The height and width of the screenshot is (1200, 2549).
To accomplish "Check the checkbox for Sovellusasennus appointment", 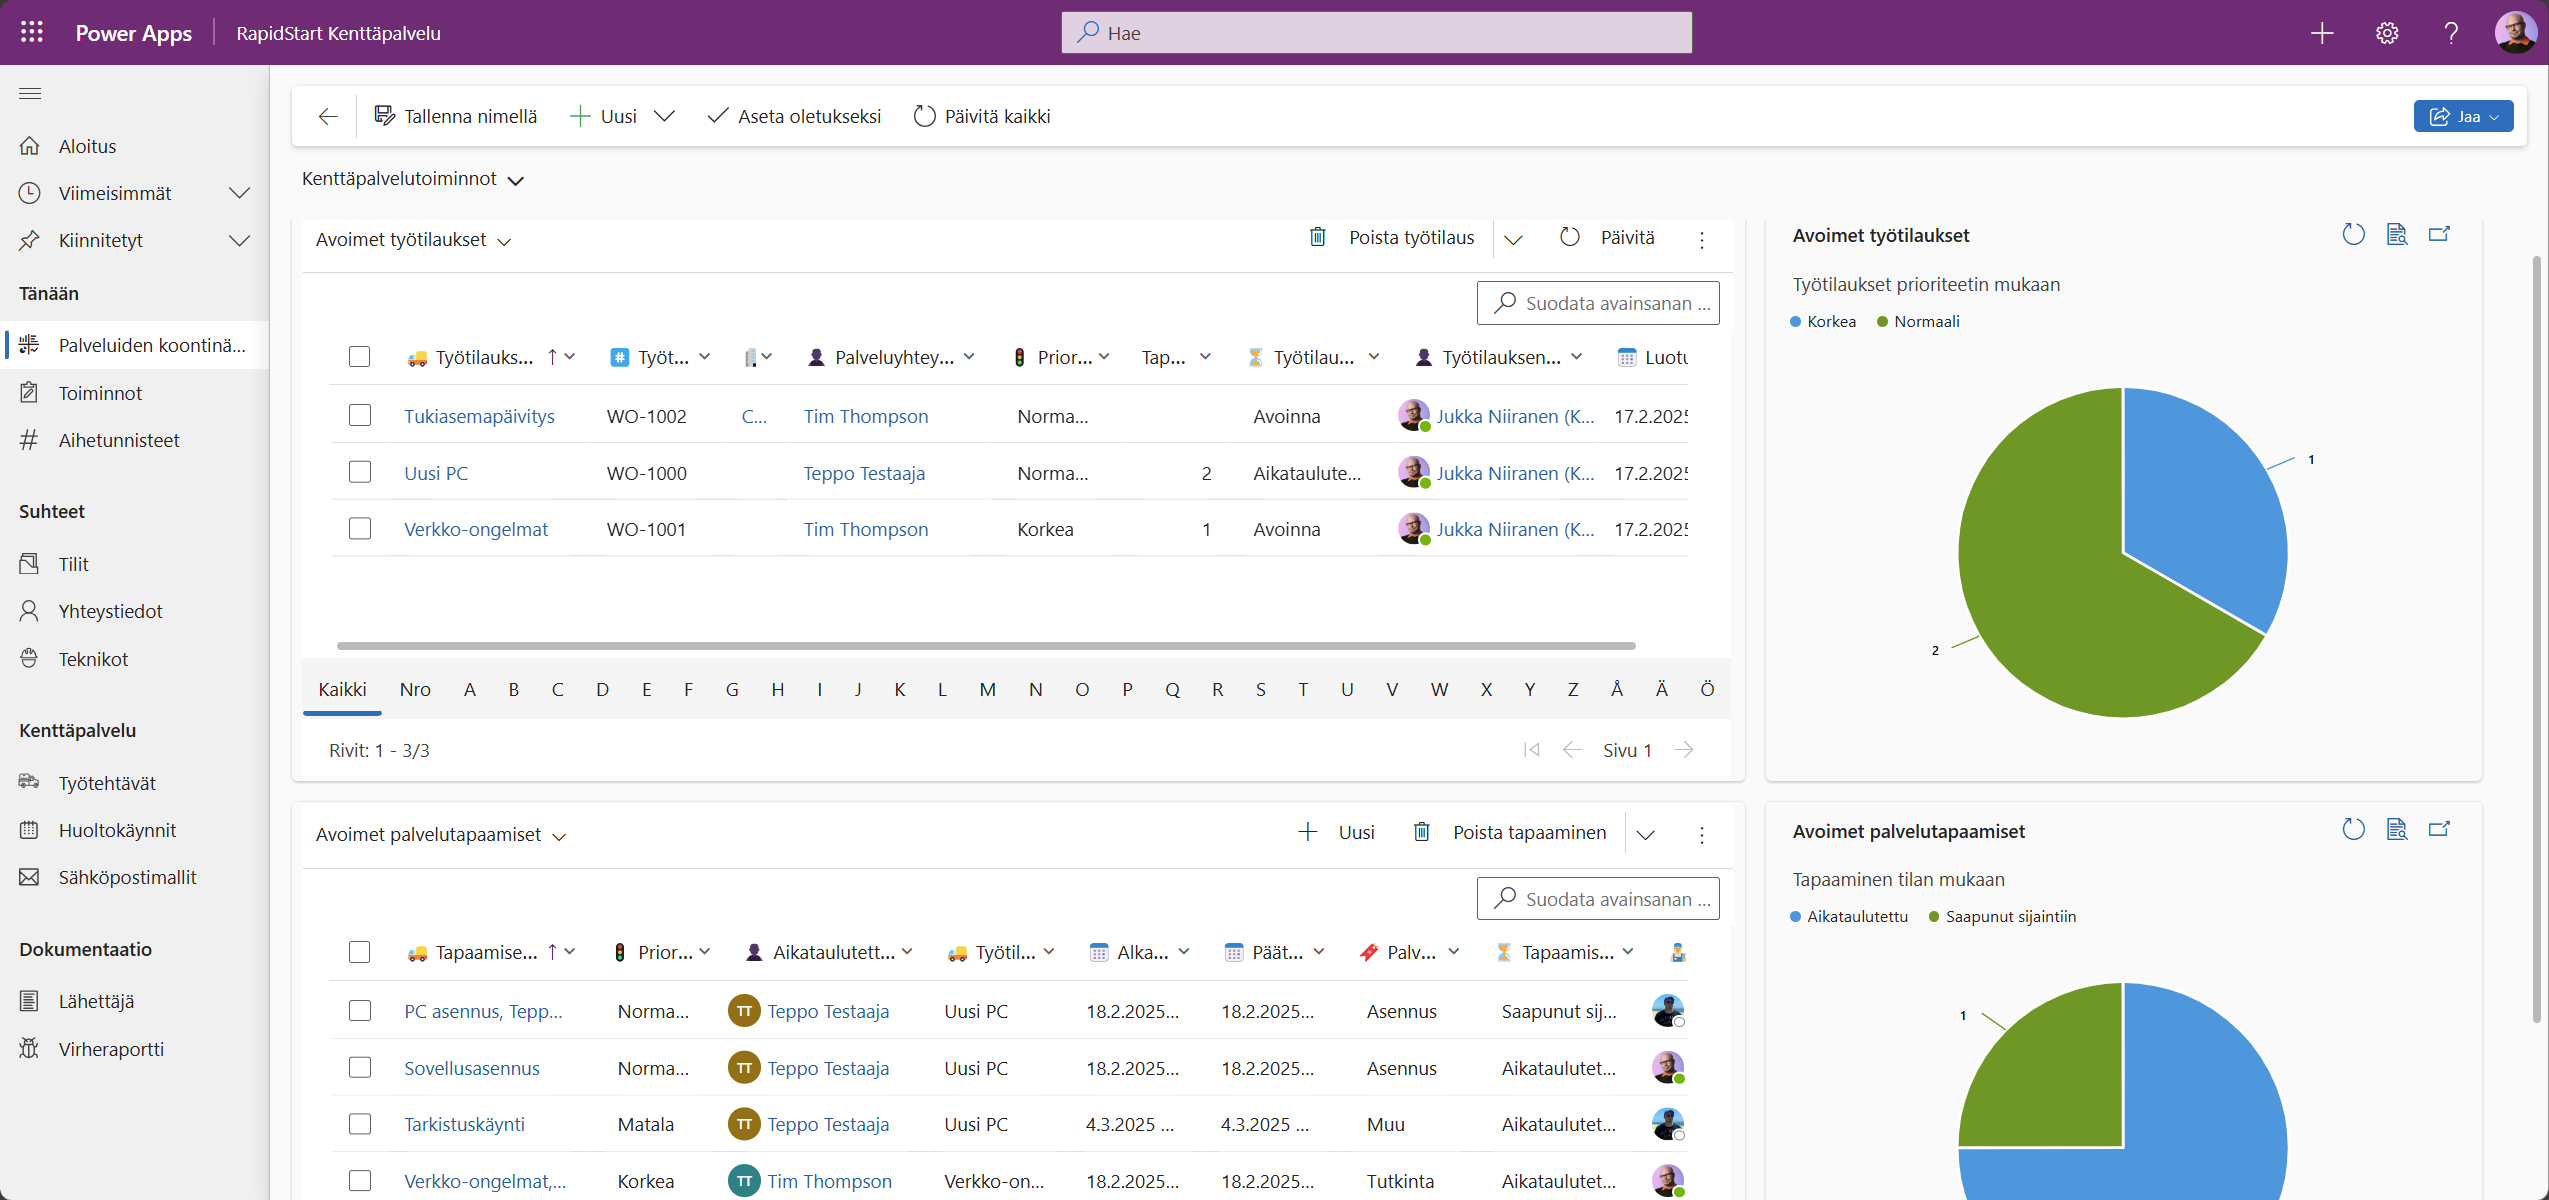I will (x=359, y=1067).
